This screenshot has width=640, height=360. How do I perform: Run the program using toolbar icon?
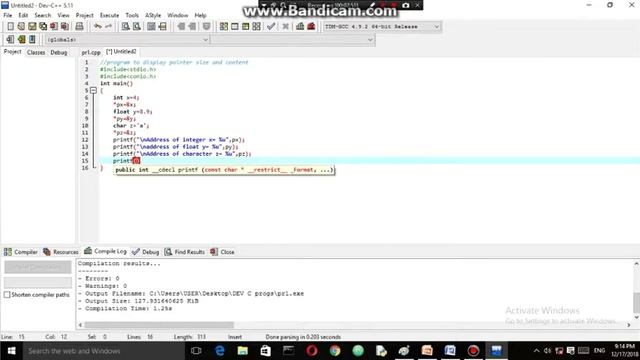(x=235, y=27)
